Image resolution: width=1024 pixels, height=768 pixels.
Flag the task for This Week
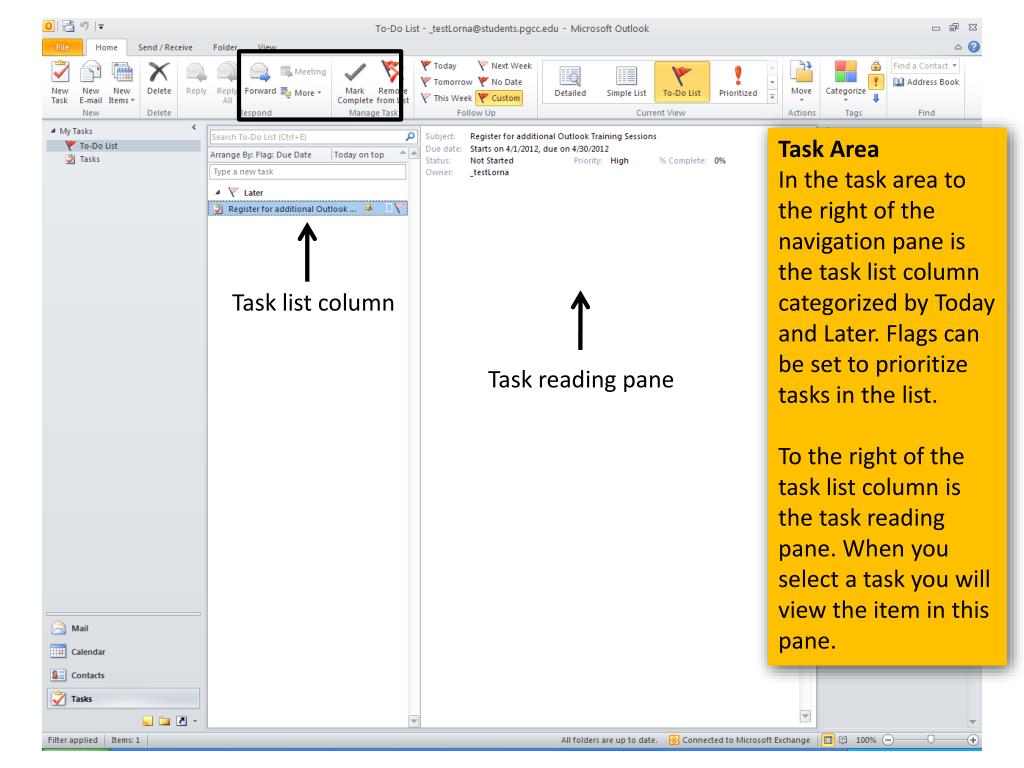[x=447, y=98]
